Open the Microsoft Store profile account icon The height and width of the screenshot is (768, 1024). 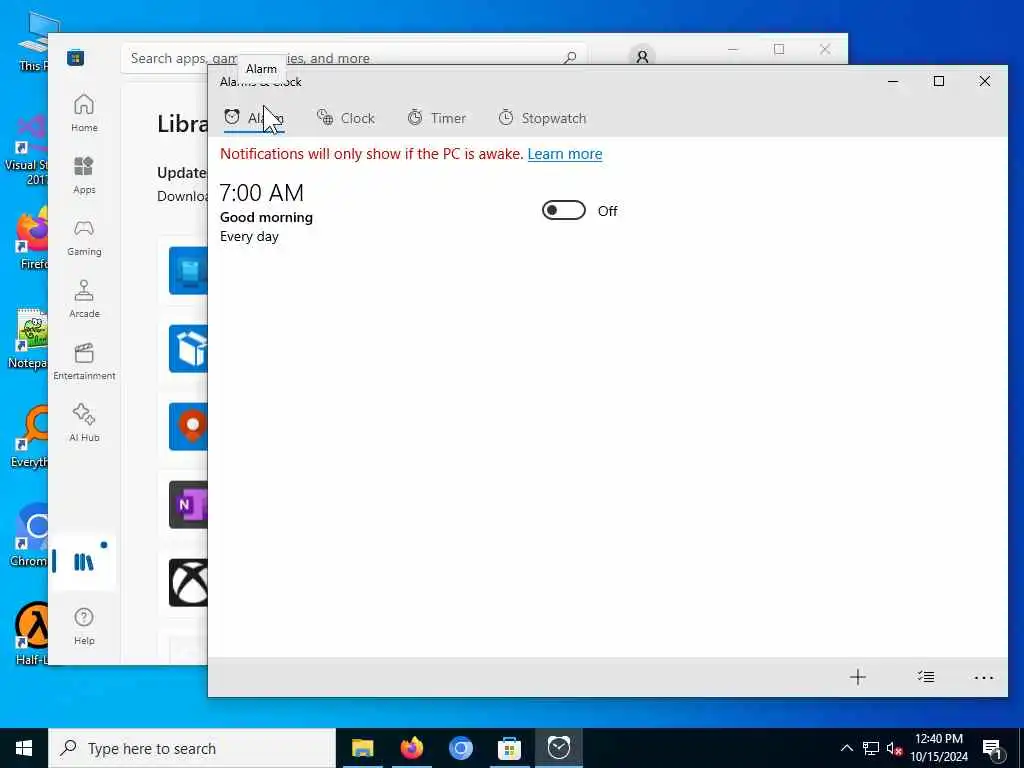[642, 57]
